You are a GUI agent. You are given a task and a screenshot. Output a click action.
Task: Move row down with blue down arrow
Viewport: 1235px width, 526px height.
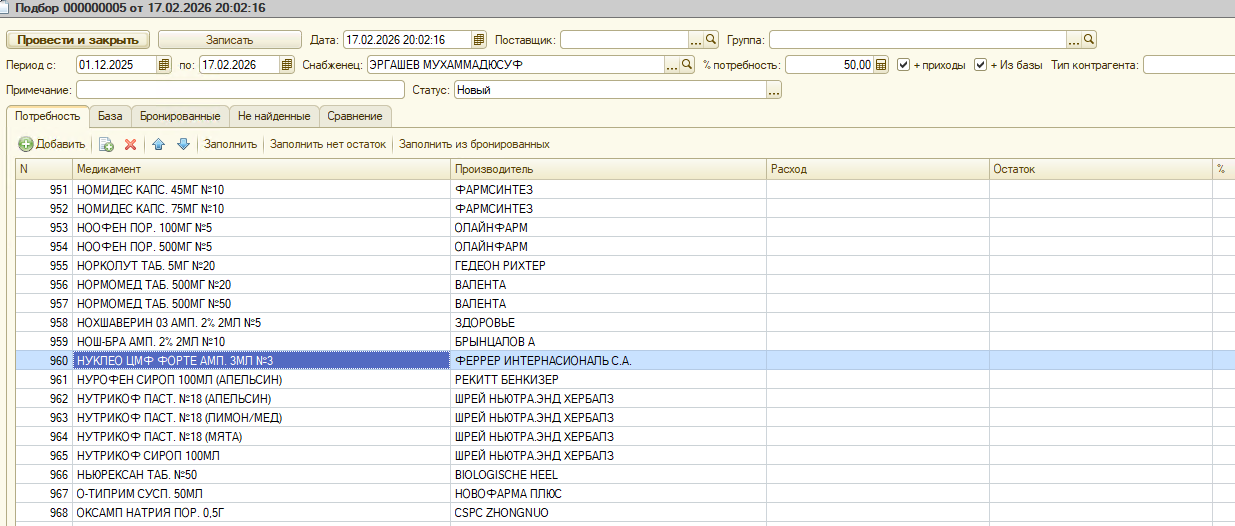coord(183,144)
